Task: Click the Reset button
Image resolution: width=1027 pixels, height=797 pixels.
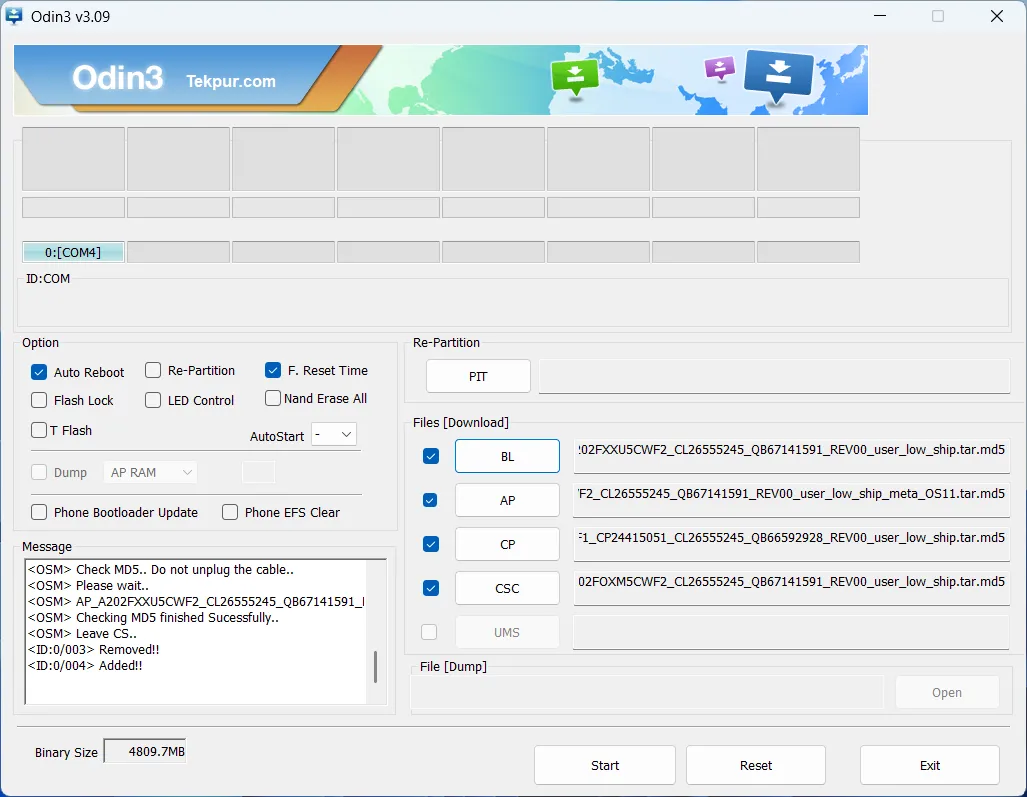Action: (755, 765)
